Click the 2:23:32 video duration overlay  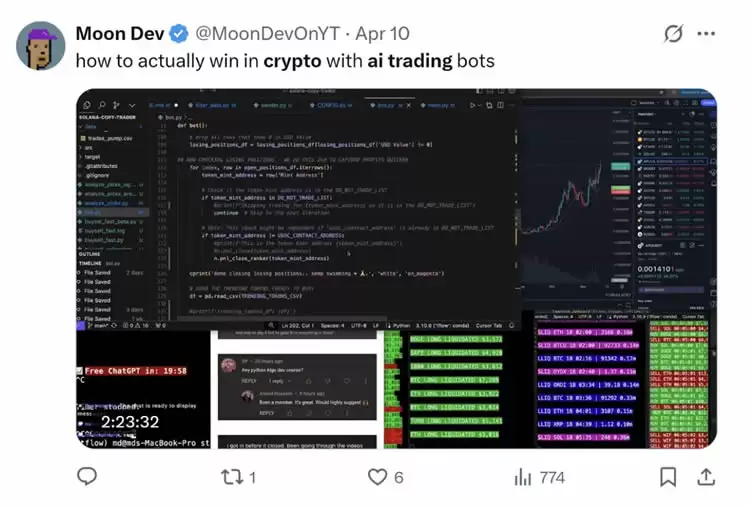pyautogui.click(x=130, y=422)
